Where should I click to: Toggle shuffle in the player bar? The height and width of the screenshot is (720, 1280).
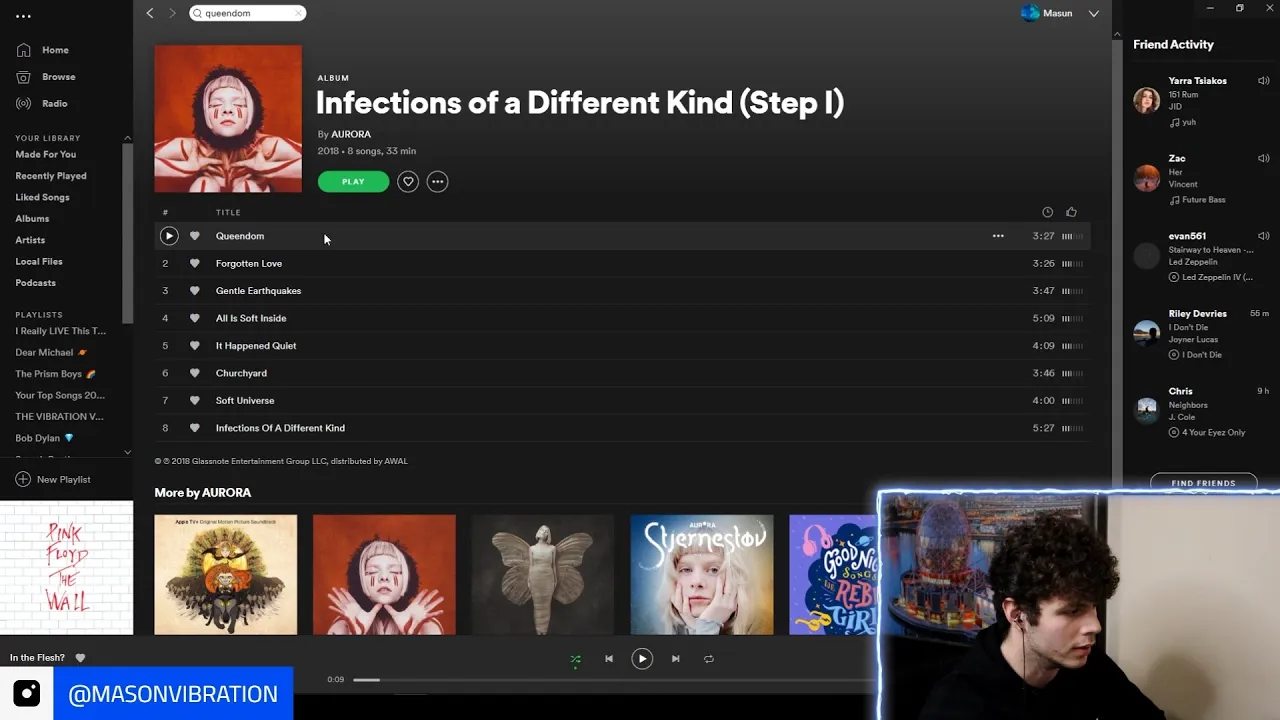pos(575,659)
